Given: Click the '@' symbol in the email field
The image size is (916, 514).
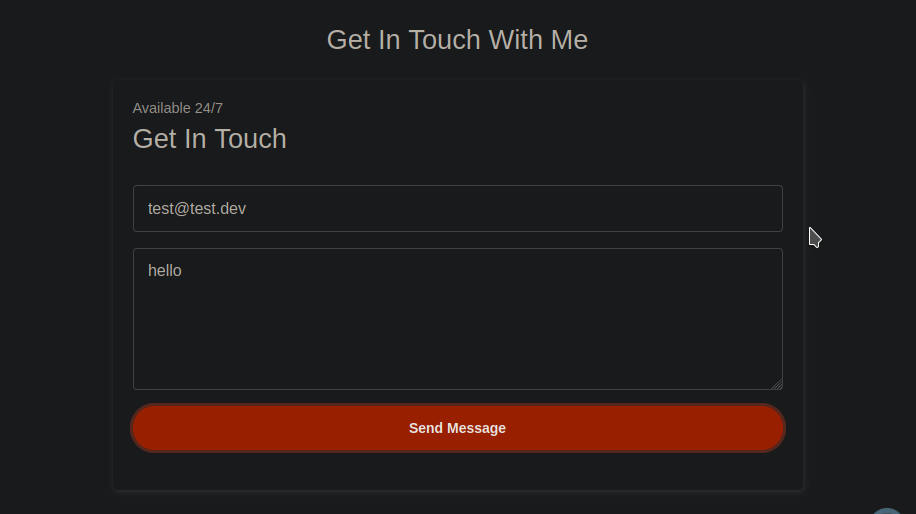Looking at the screenshot, I should click(182, 209).
